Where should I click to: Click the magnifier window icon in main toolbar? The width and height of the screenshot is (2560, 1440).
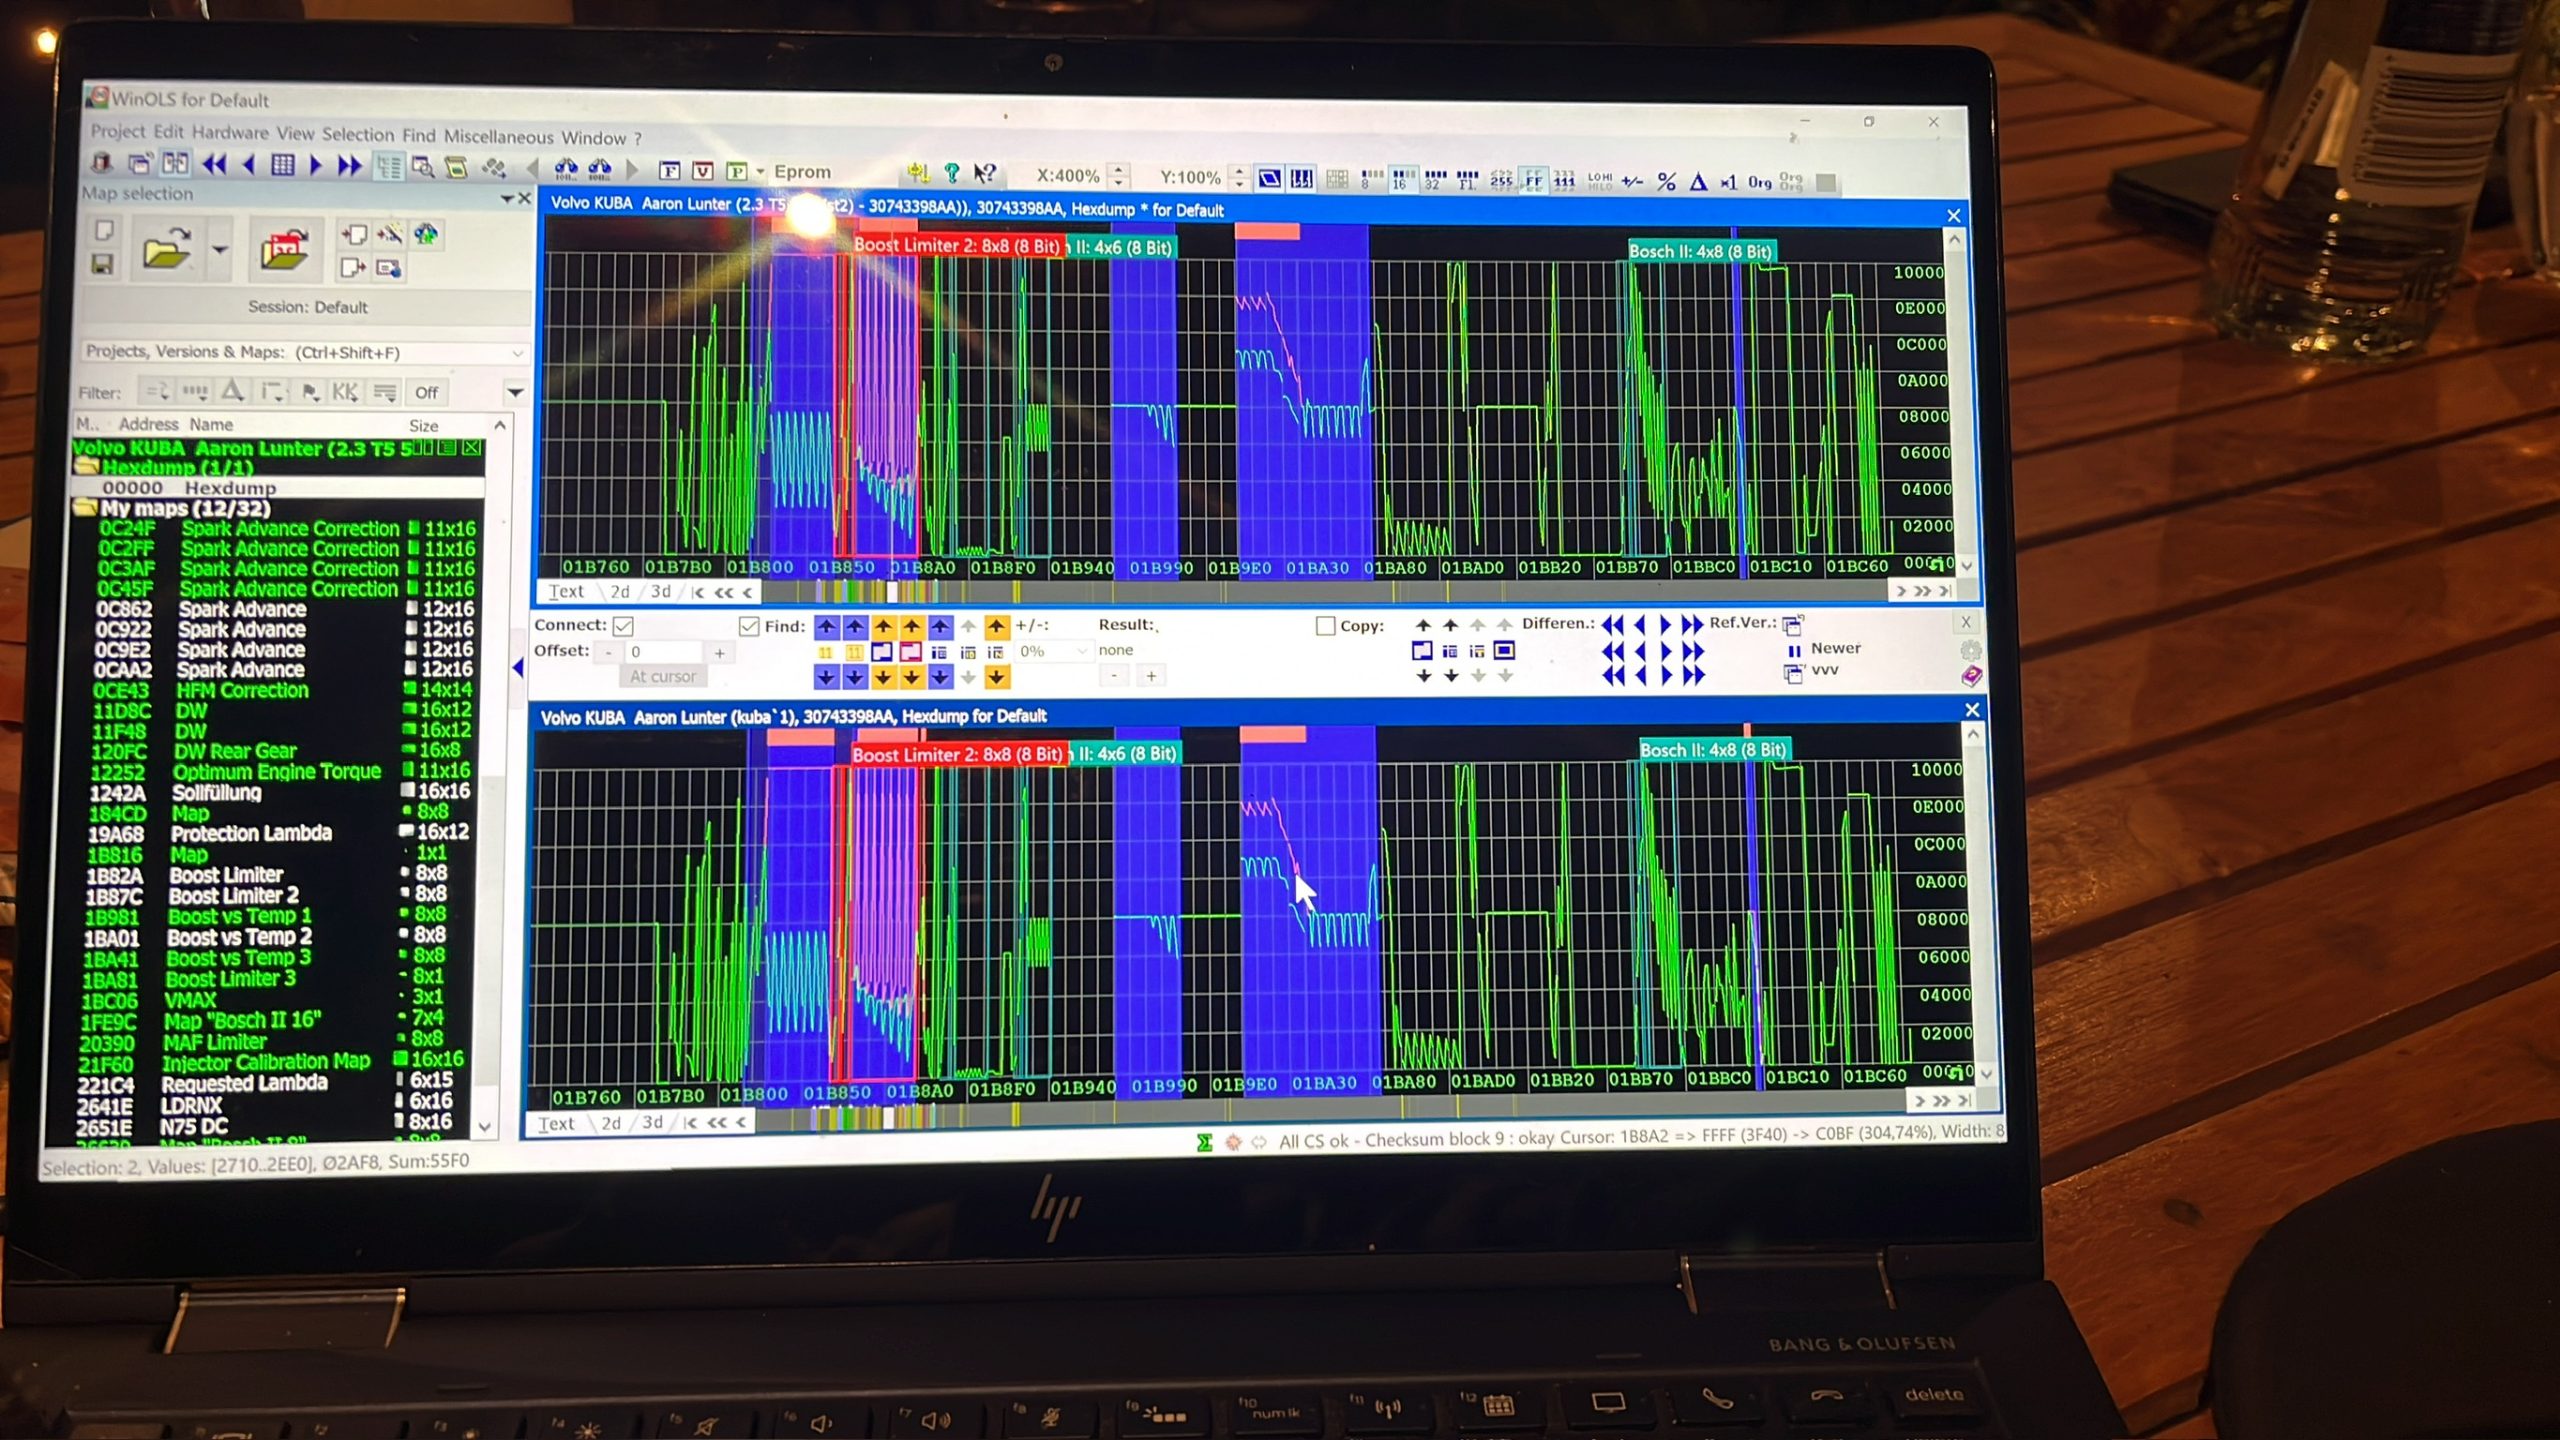[423, 168]
